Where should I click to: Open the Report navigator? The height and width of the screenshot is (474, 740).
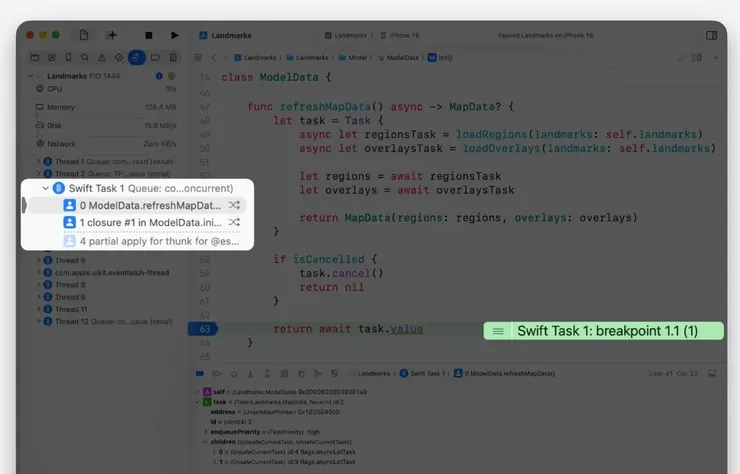pos(173,58)
